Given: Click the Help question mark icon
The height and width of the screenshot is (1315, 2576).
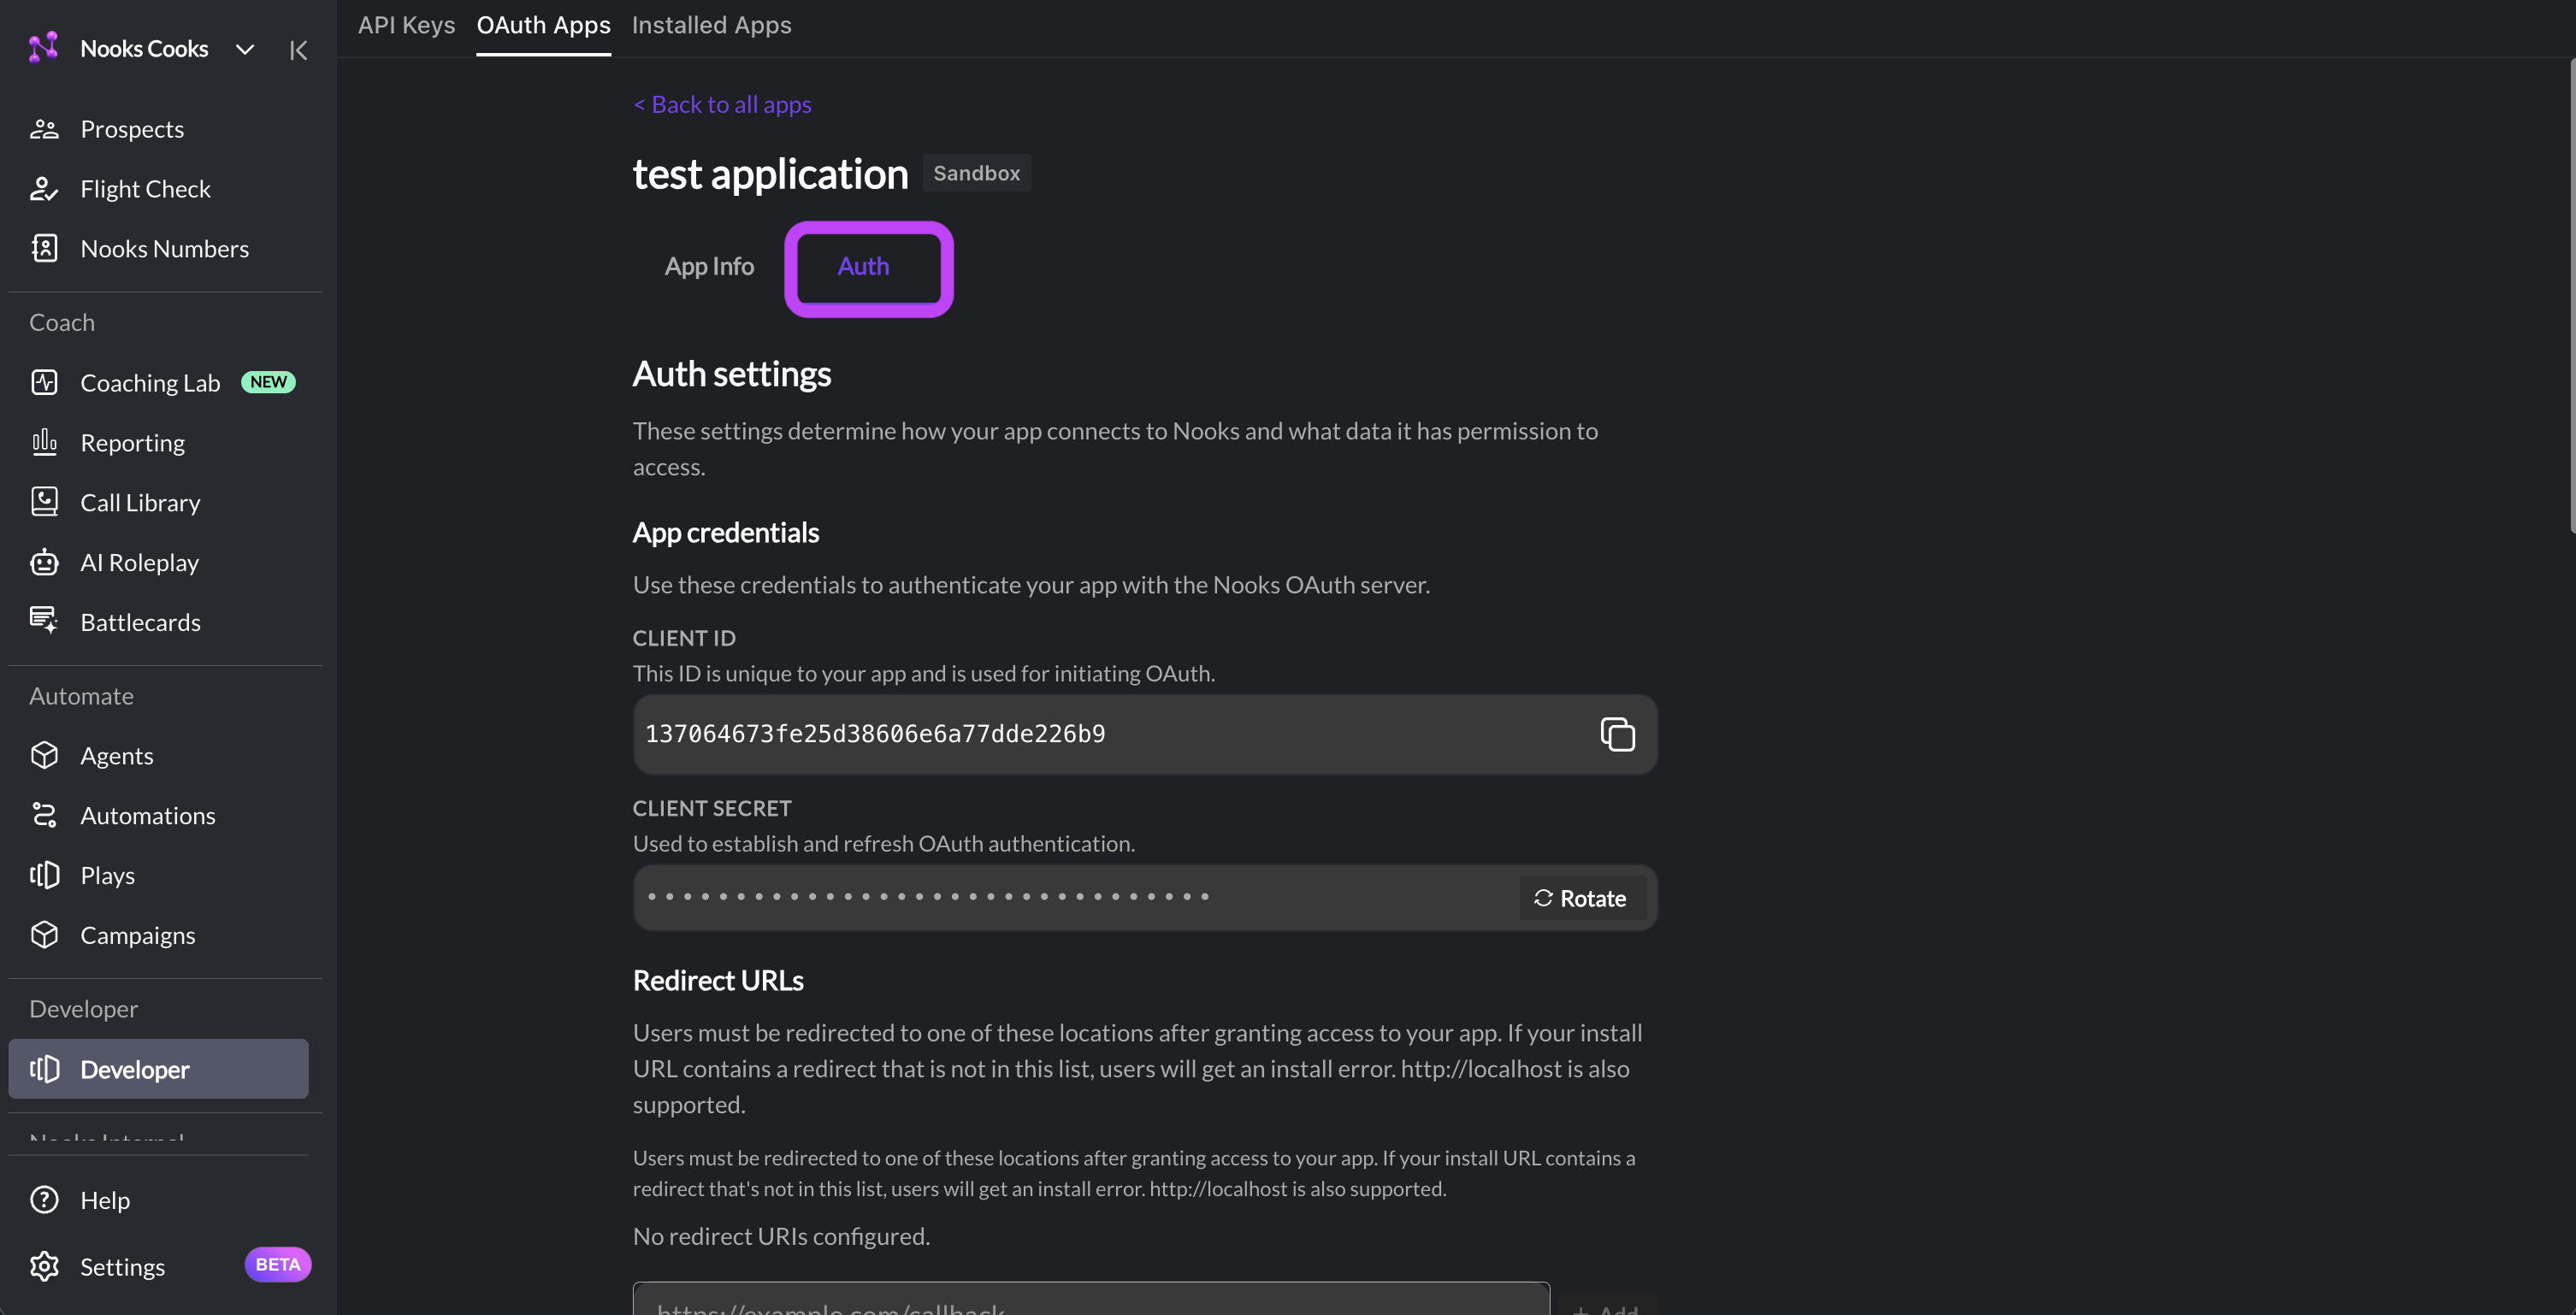Looking at the screenshot, I should 44,1199.
